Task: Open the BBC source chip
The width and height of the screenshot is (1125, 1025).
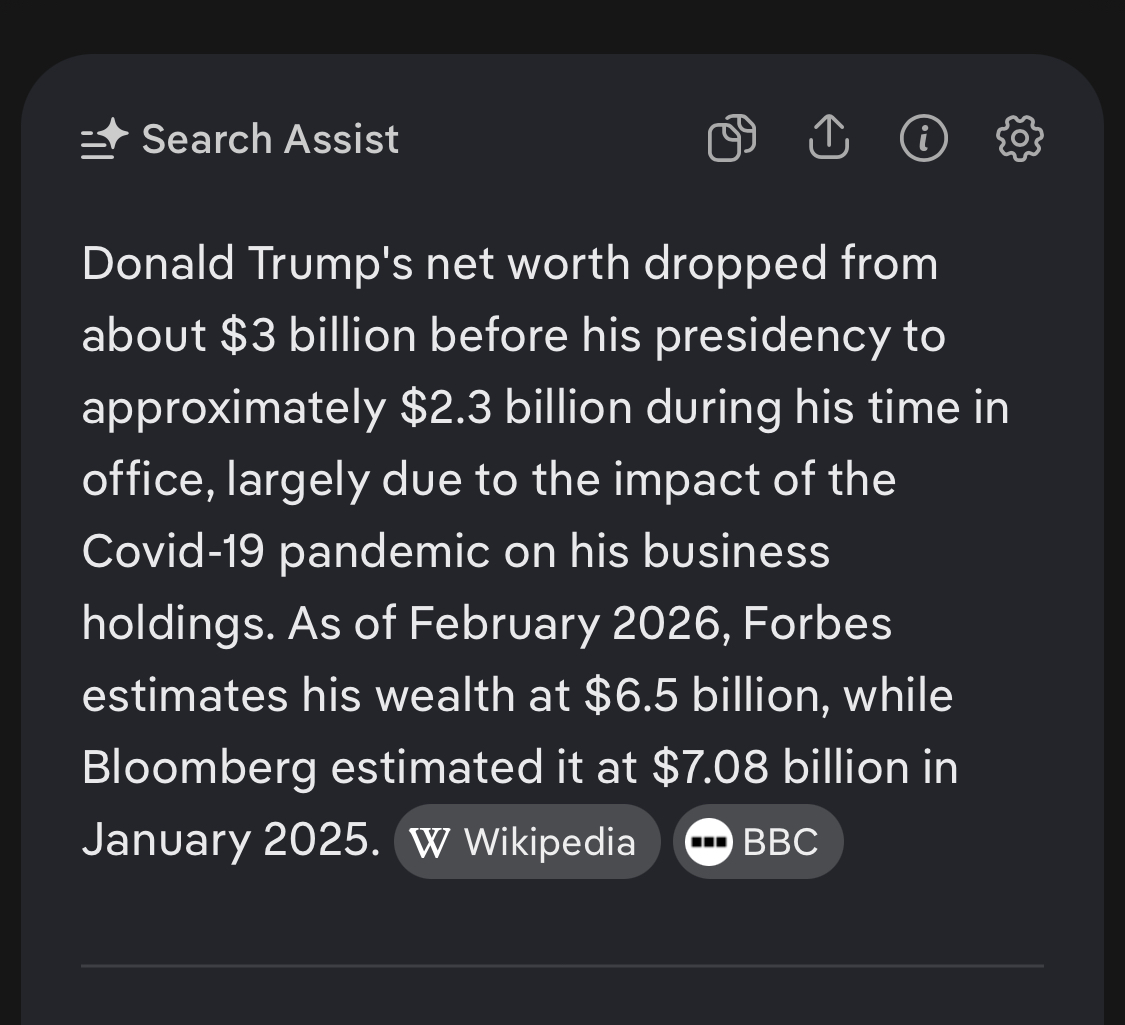Action: (758, 841)
